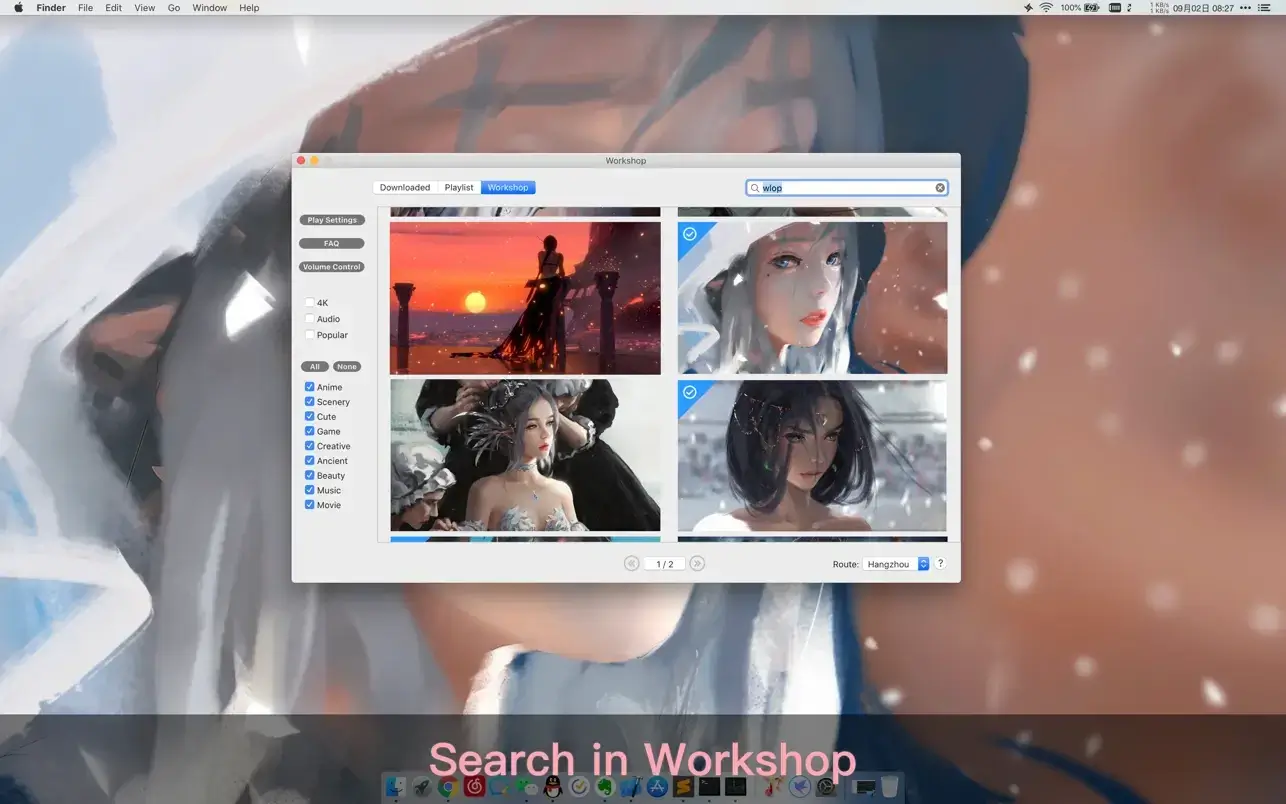Go to previous page of results
The height and width of the screenshot is (804, 1286).
tap(631, 564)
